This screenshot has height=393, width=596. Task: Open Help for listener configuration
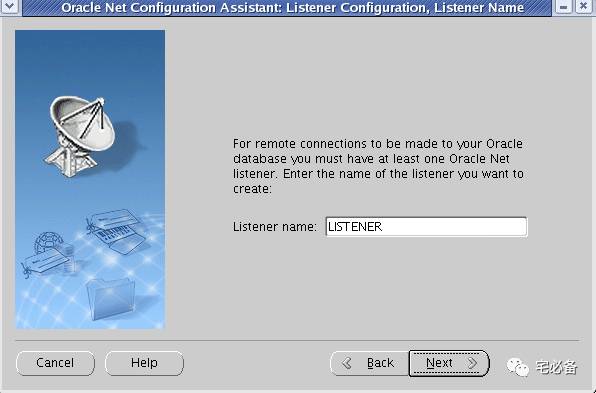[x=144, y=363]
